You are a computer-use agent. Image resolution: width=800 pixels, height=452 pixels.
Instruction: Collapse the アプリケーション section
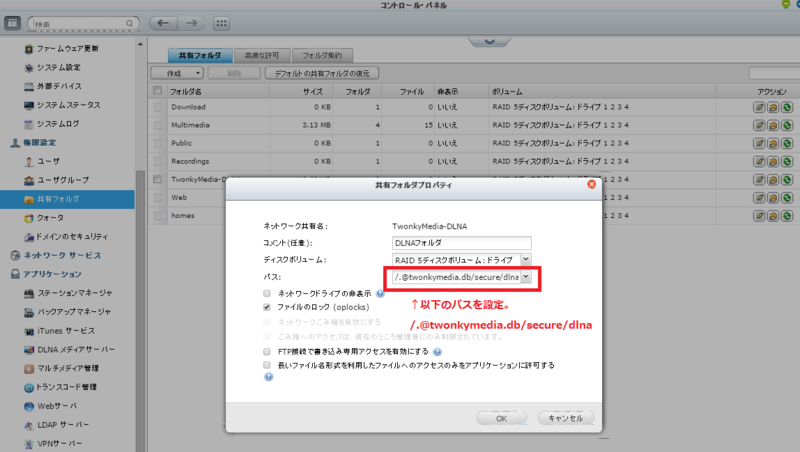46,274
